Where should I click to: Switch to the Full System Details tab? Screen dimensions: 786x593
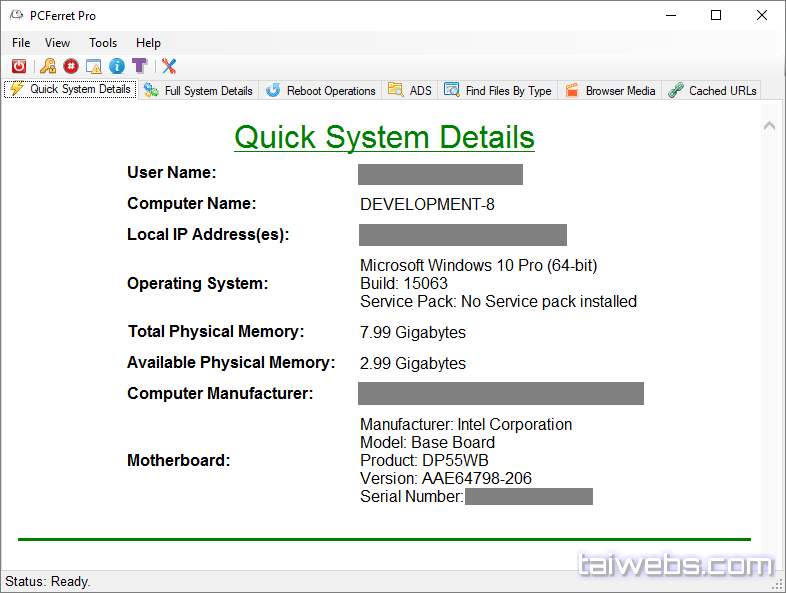[198, 90]
